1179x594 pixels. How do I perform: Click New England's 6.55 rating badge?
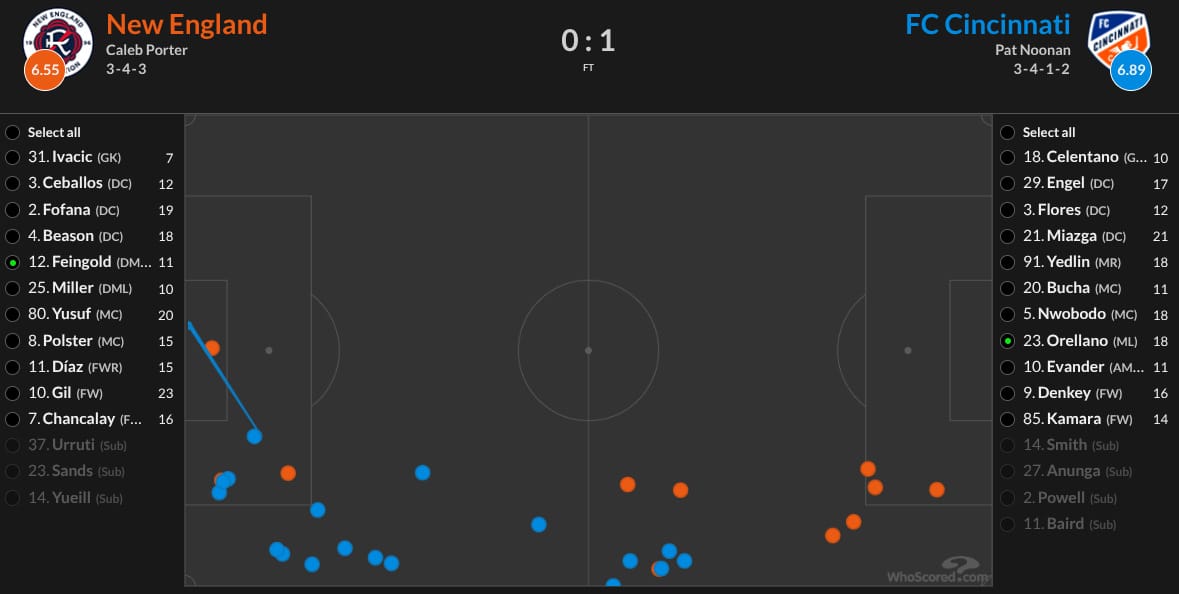(45, 70)
